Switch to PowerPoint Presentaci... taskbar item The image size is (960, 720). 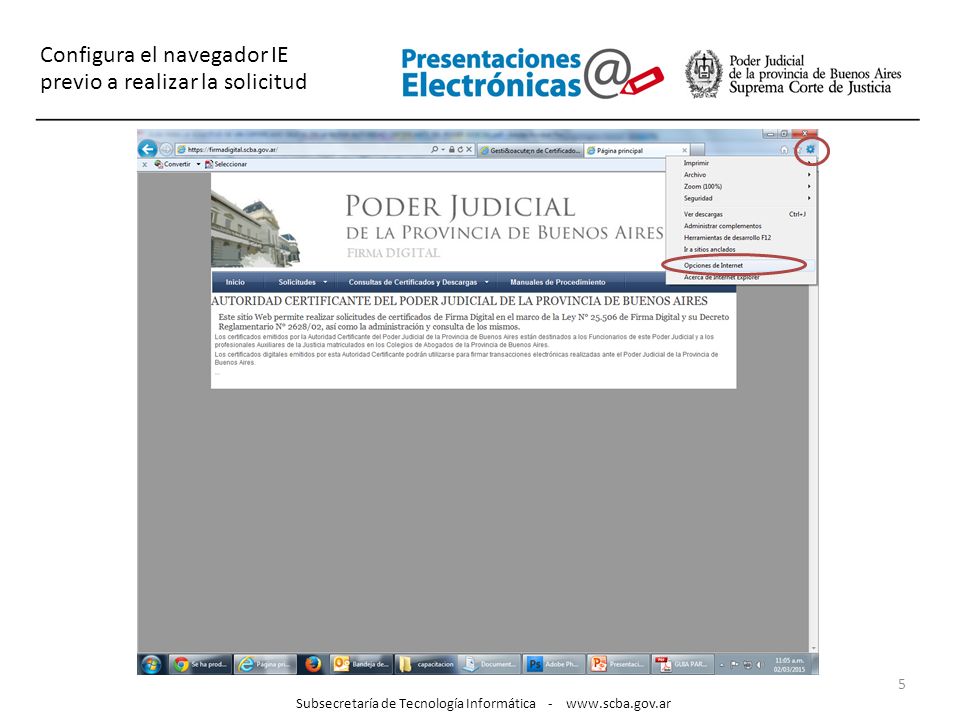618,664
